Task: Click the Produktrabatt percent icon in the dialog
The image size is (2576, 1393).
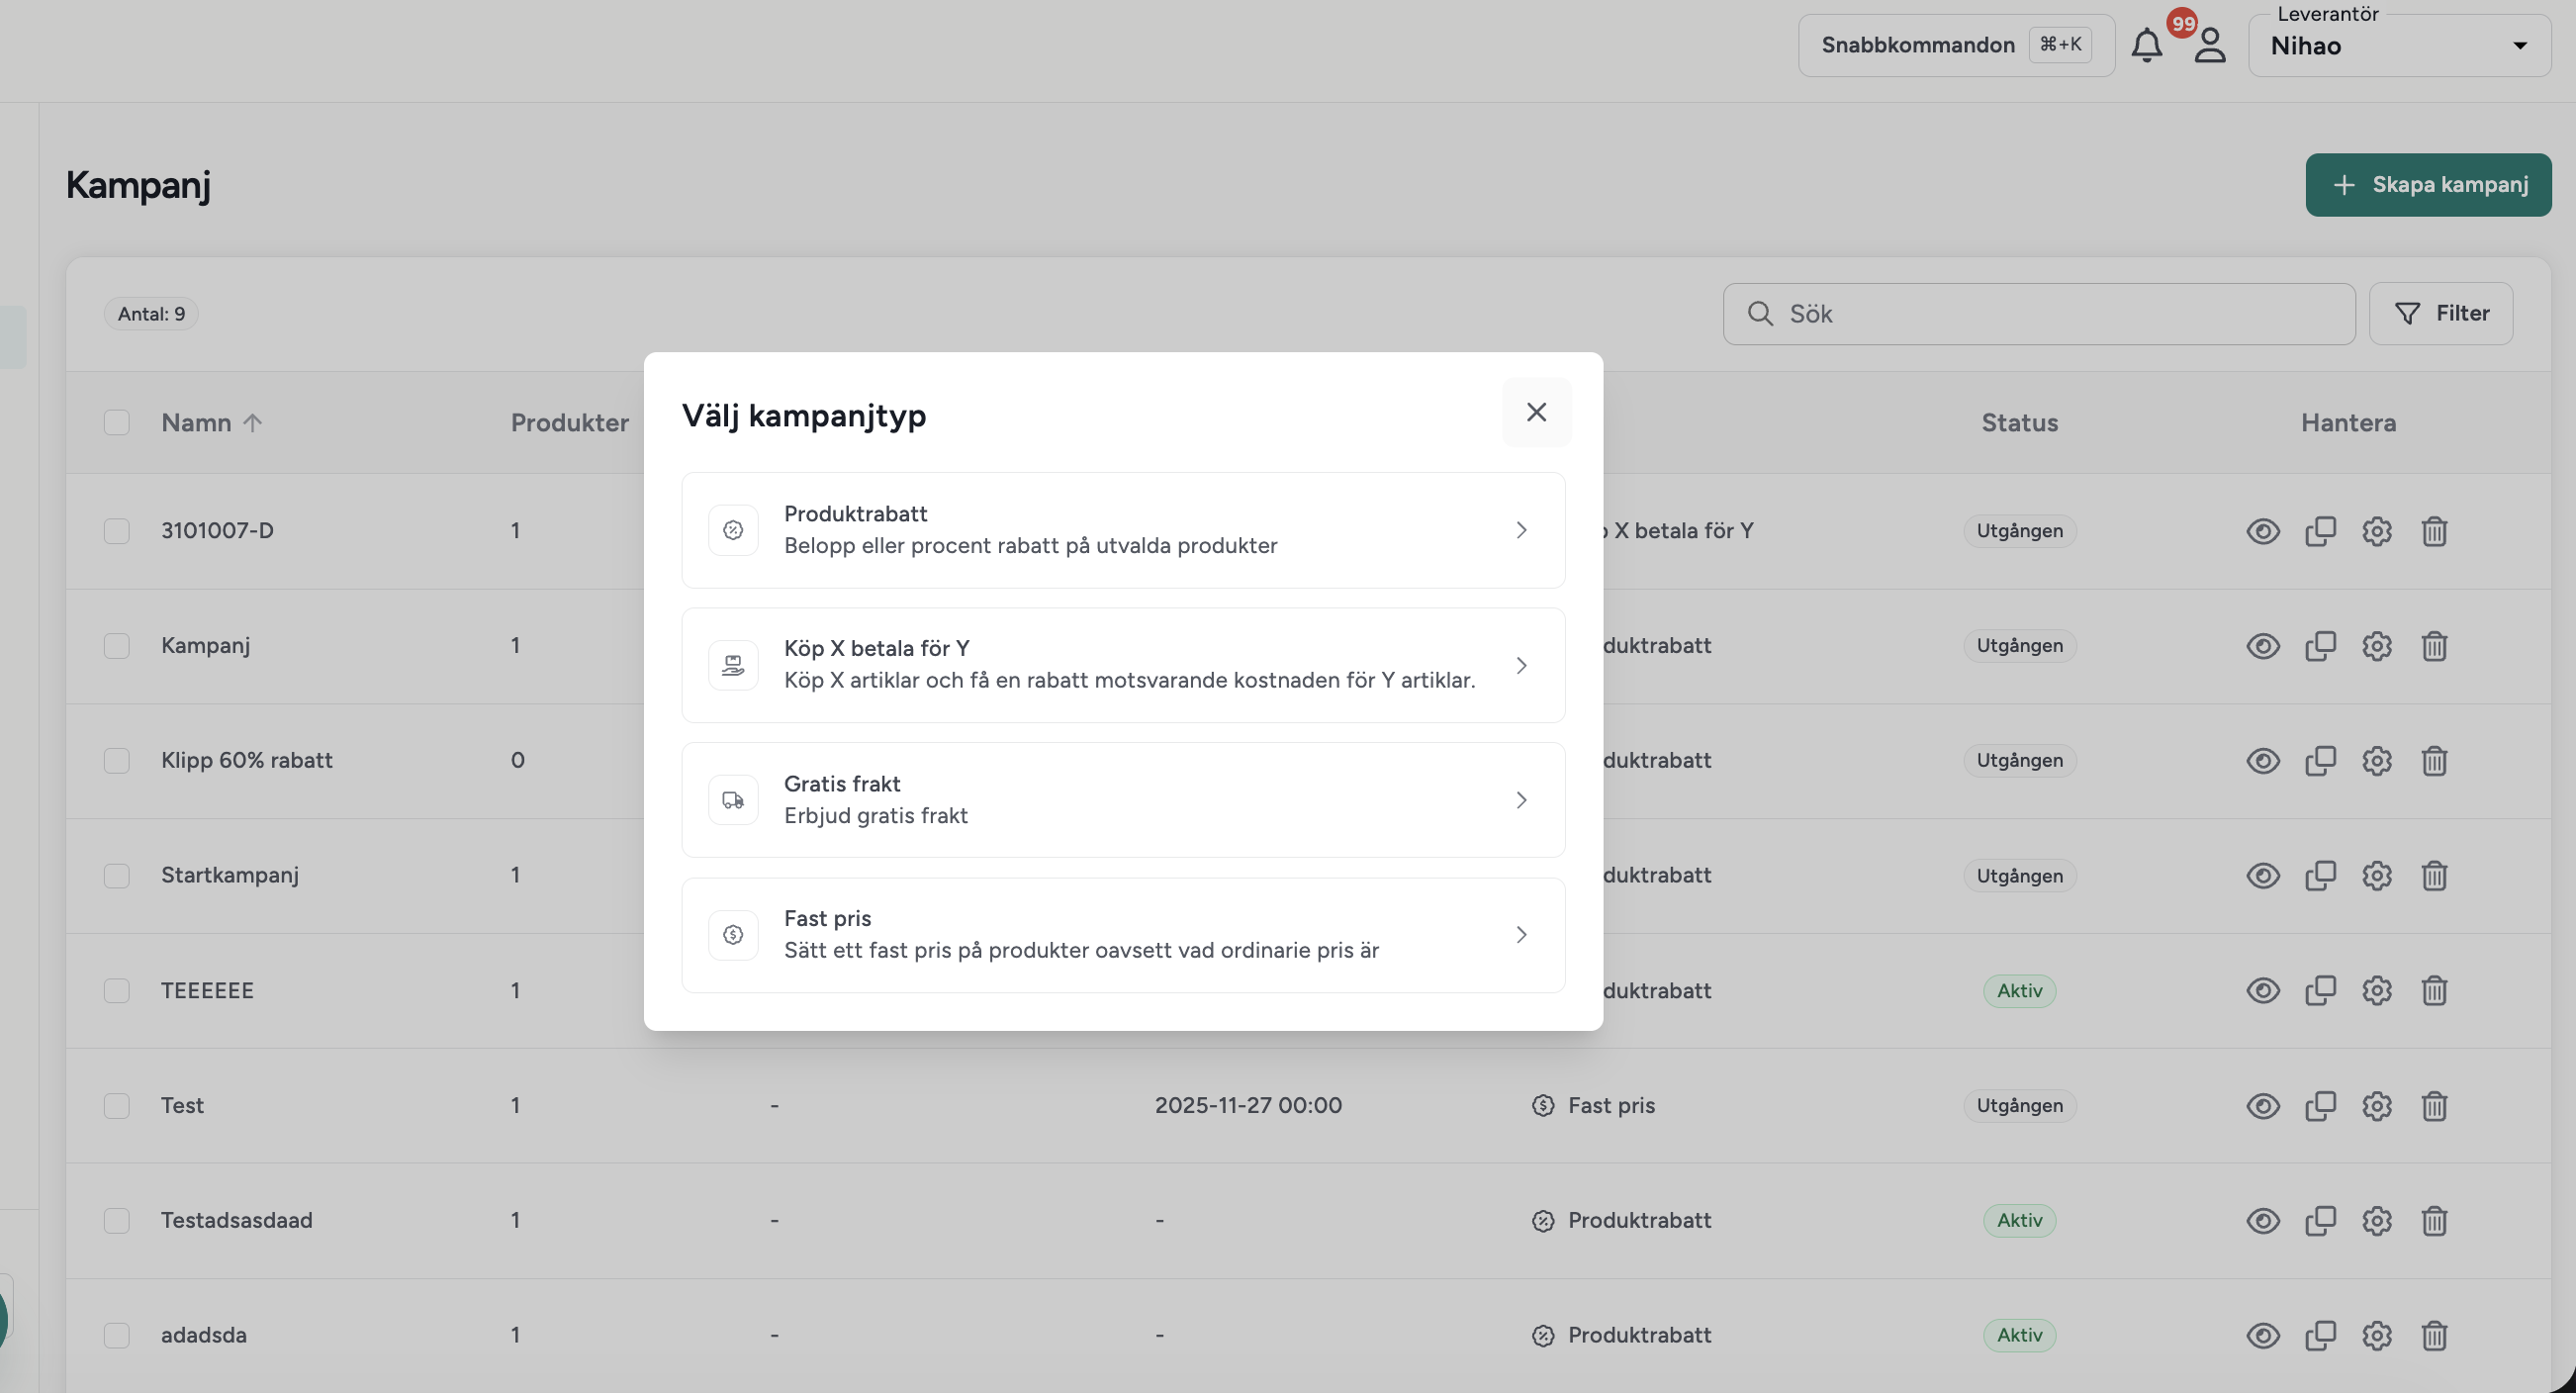Action: (733, 530)
